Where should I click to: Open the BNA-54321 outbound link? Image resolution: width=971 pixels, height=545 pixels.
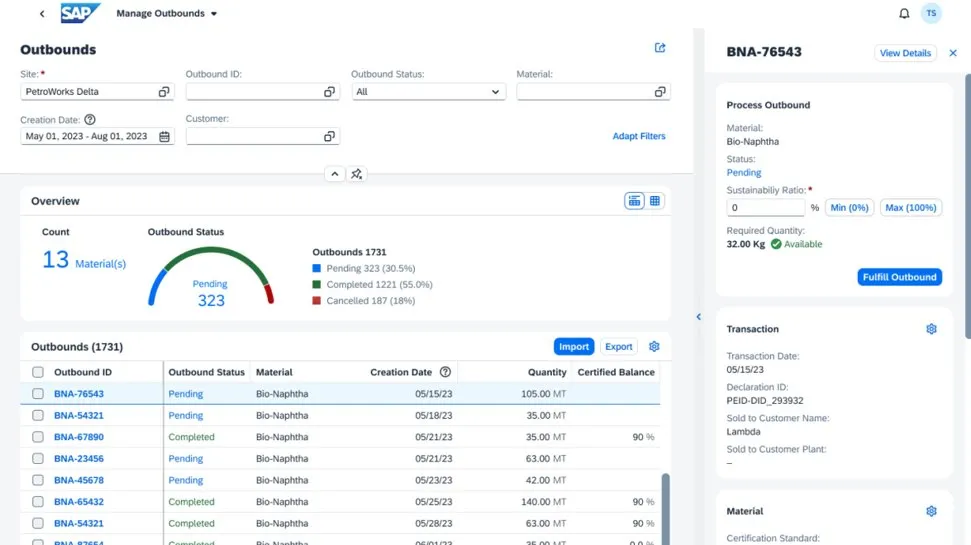(79, 416)
